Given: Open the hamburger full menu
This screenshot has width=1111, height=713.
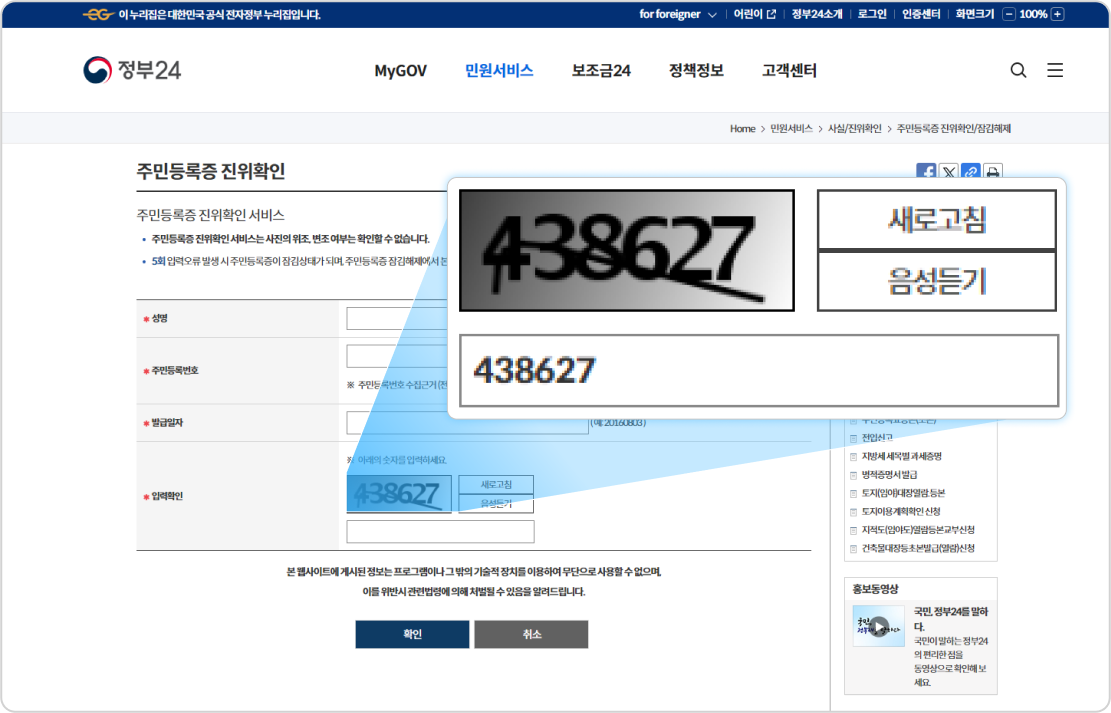Looking at the screenshot, I should pos(1055,70).
